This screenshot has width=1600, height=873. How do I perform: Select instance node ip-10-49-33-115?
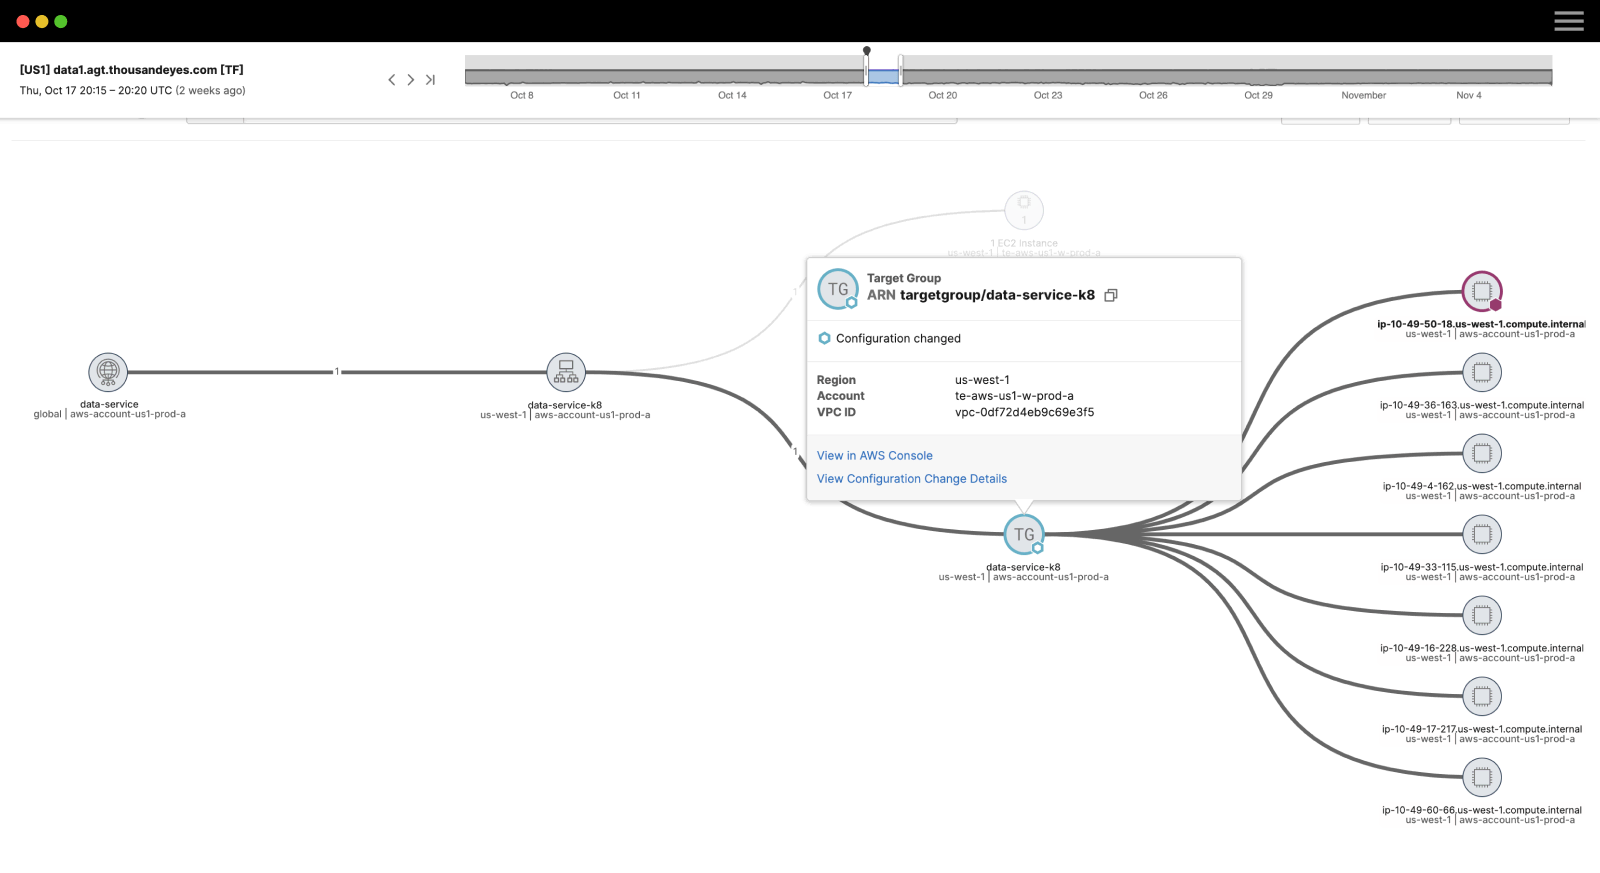[x=1482, y=534]
